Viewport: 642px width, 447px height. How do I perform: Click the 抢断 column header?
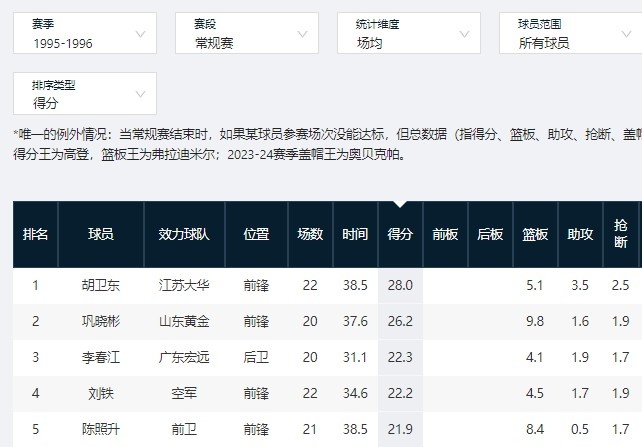point(621,234)
